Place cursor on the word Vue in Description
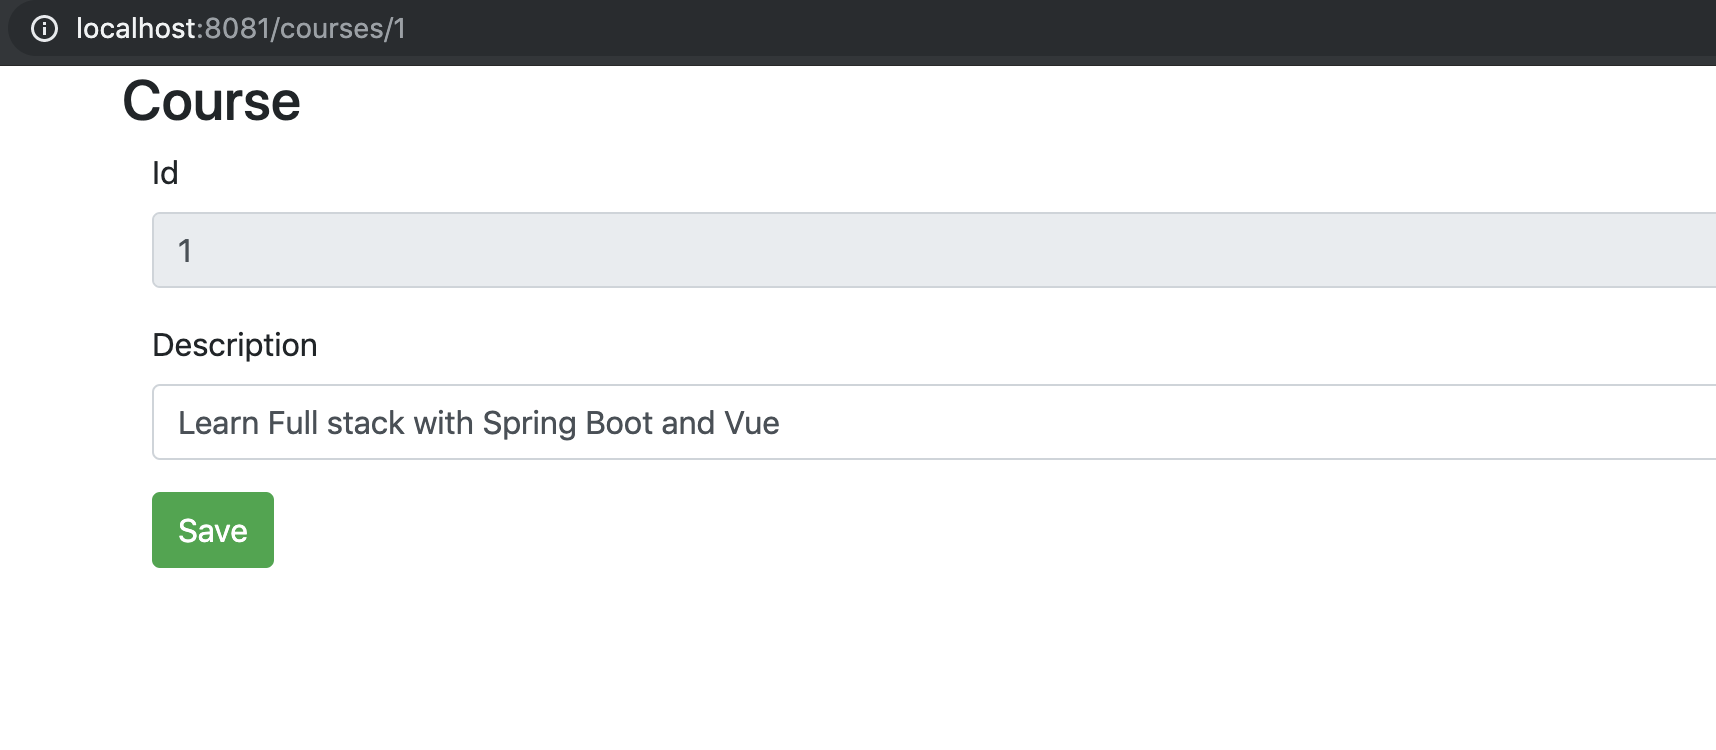 click(x=752, y=423)
